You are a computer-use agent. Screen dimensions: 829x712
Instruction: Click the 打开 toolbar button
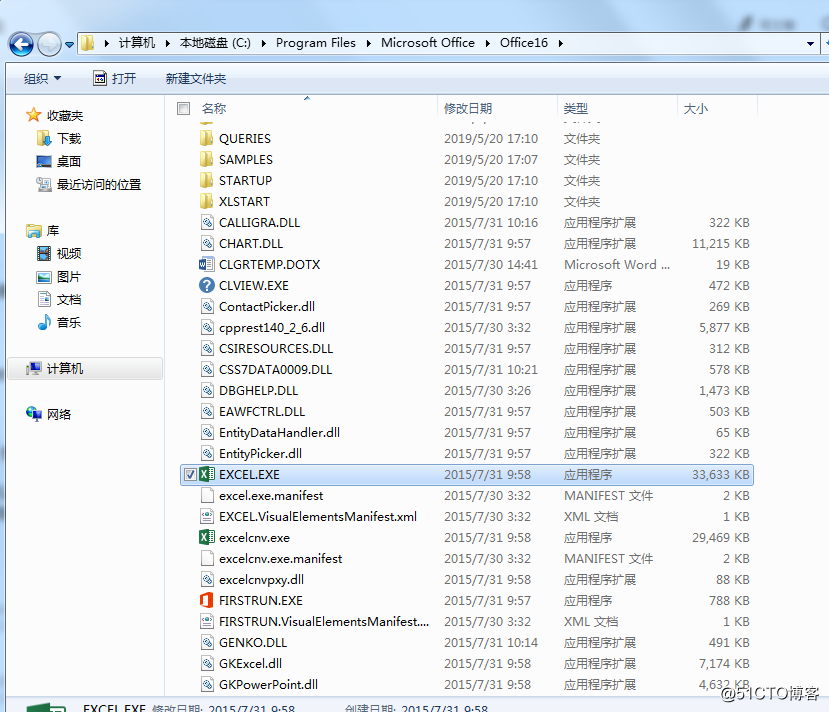pyautogui.click(x=115, y=79)
